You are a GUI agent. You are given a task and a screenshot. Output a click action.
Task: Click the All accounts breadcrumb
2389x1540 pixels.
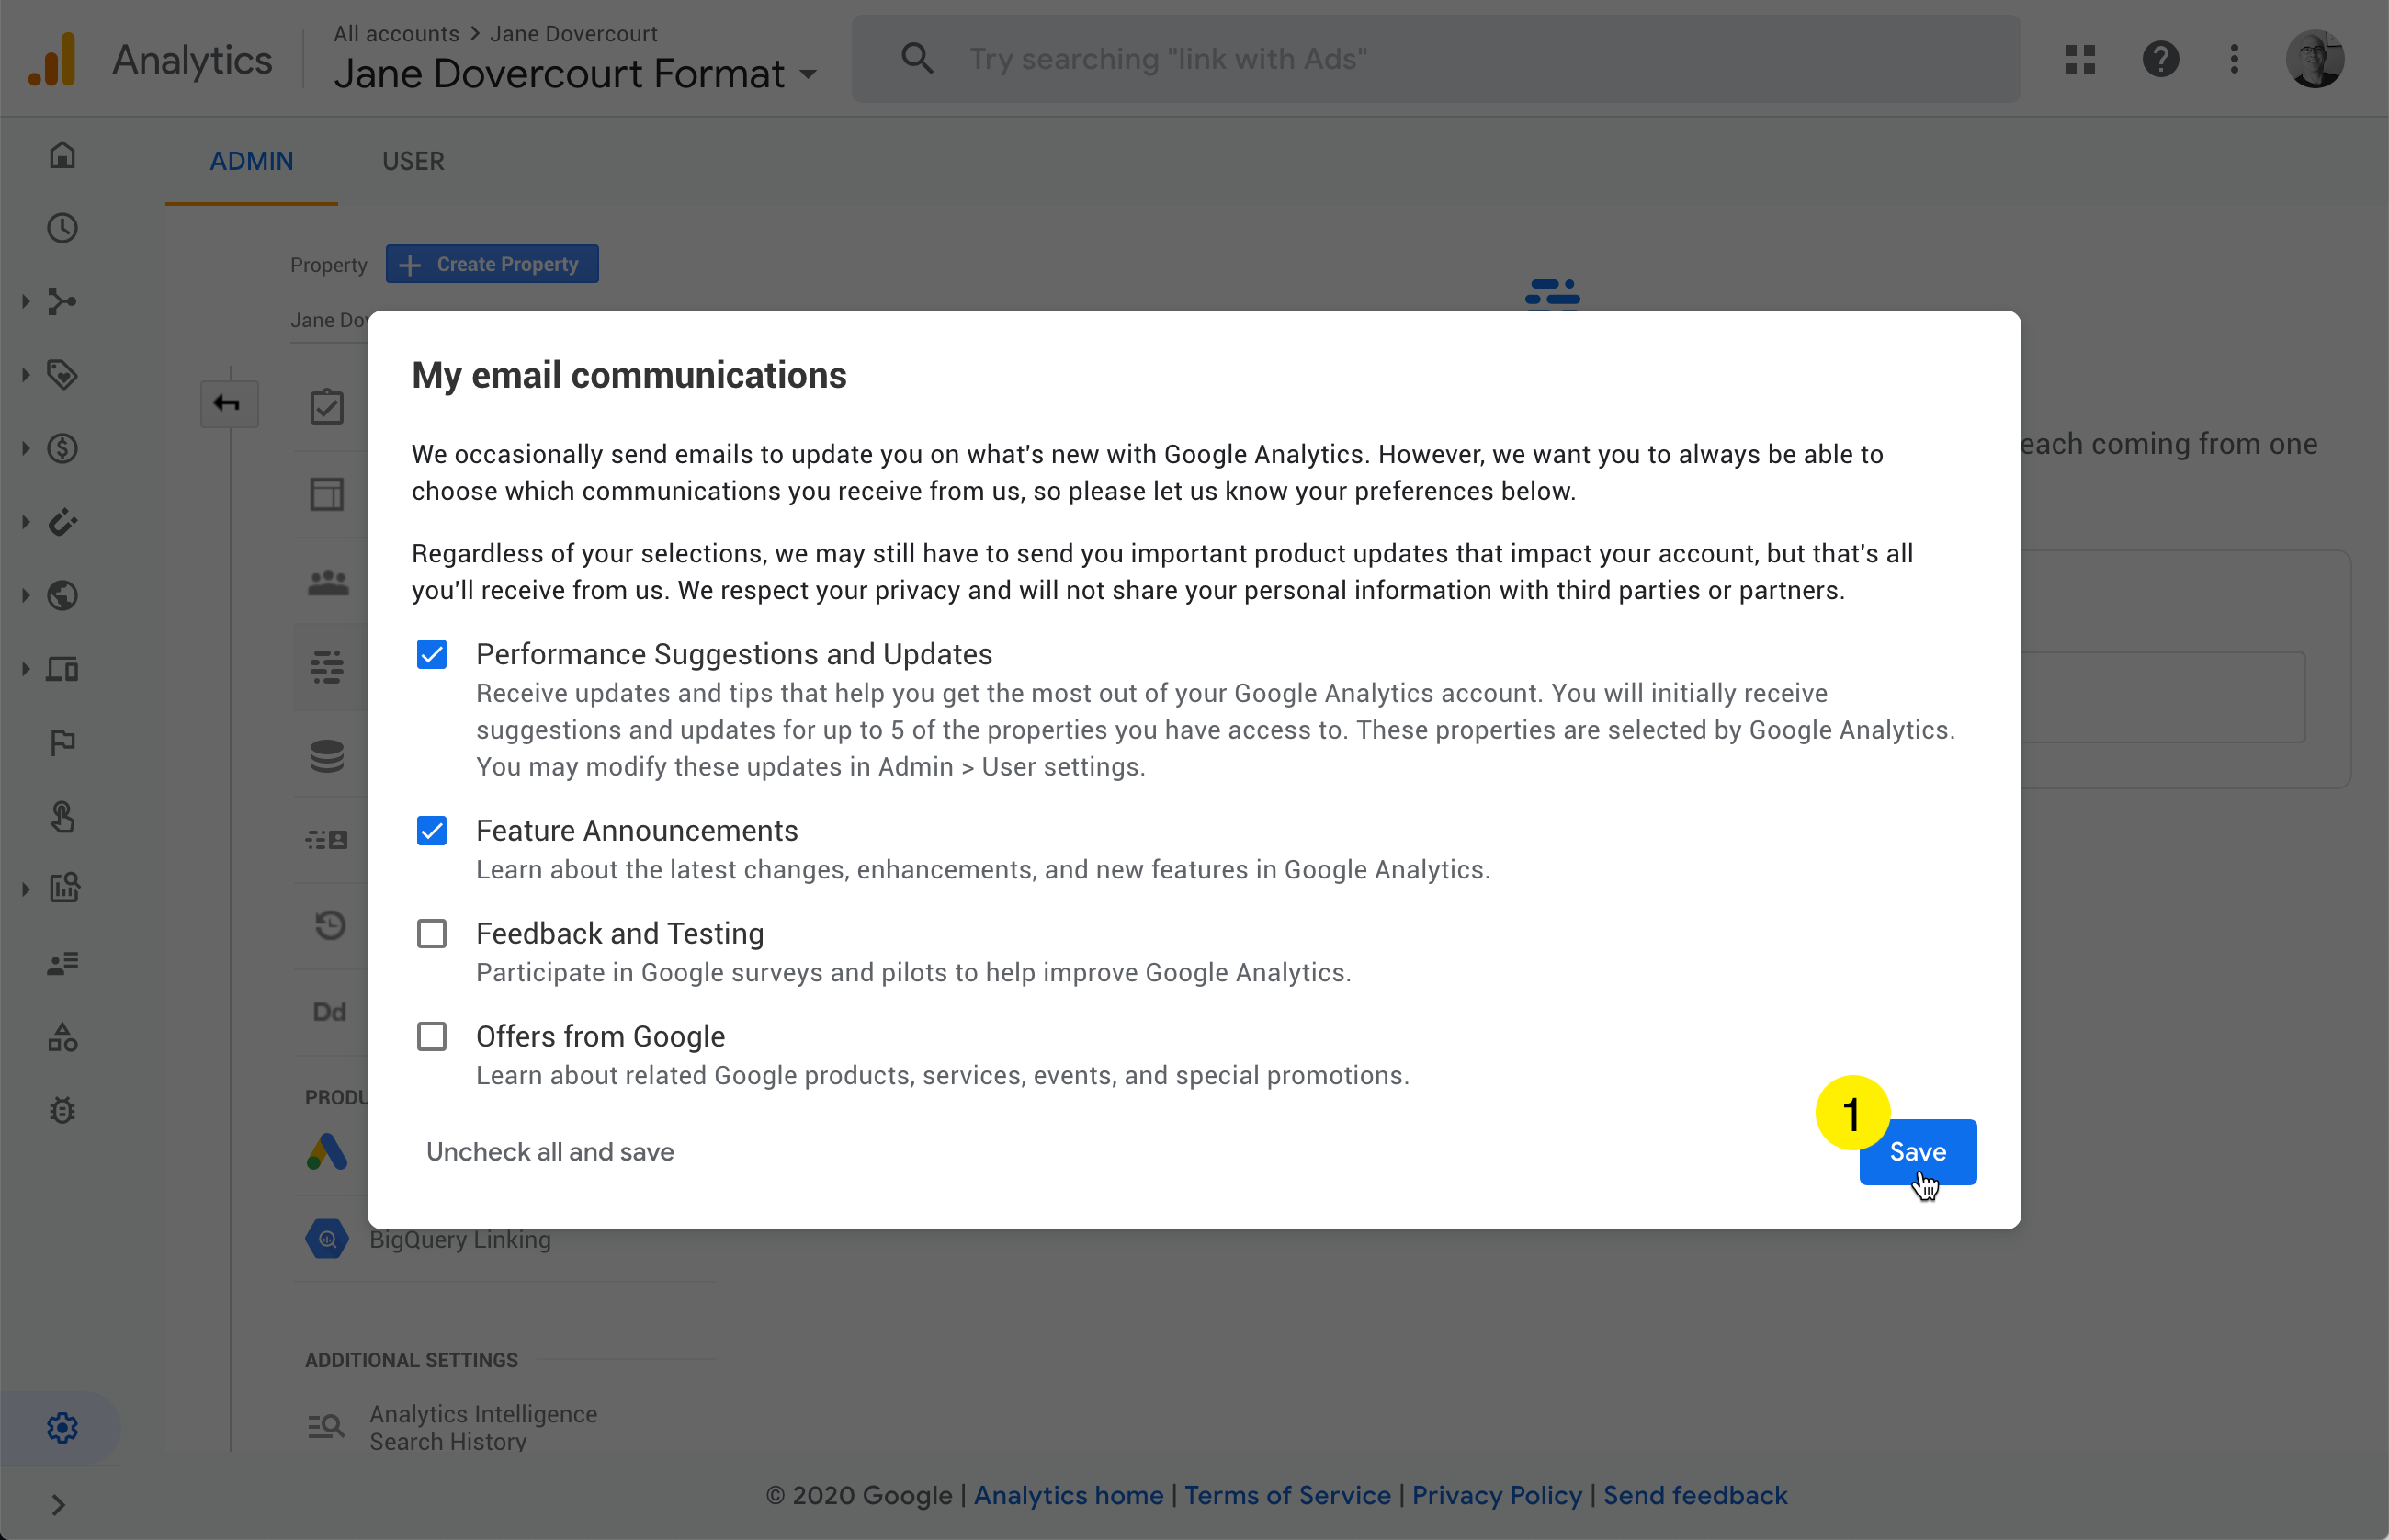[x=396, y=34]
